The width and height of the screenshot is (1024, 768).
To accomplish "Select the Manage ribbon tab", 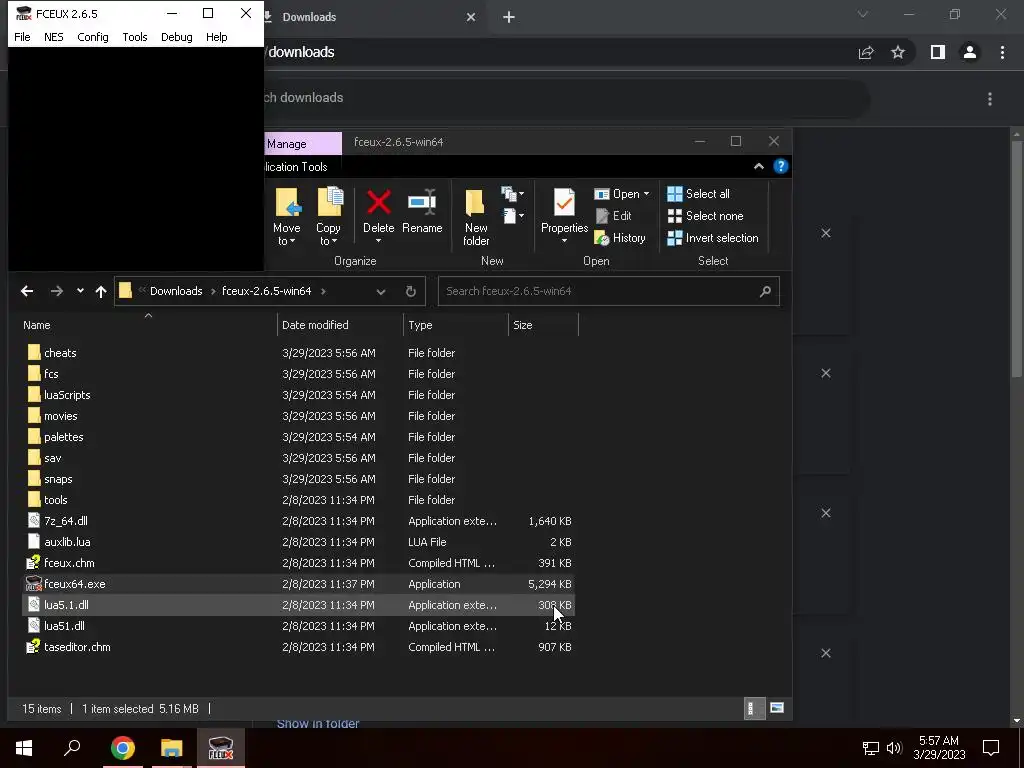I will point(302,144).
